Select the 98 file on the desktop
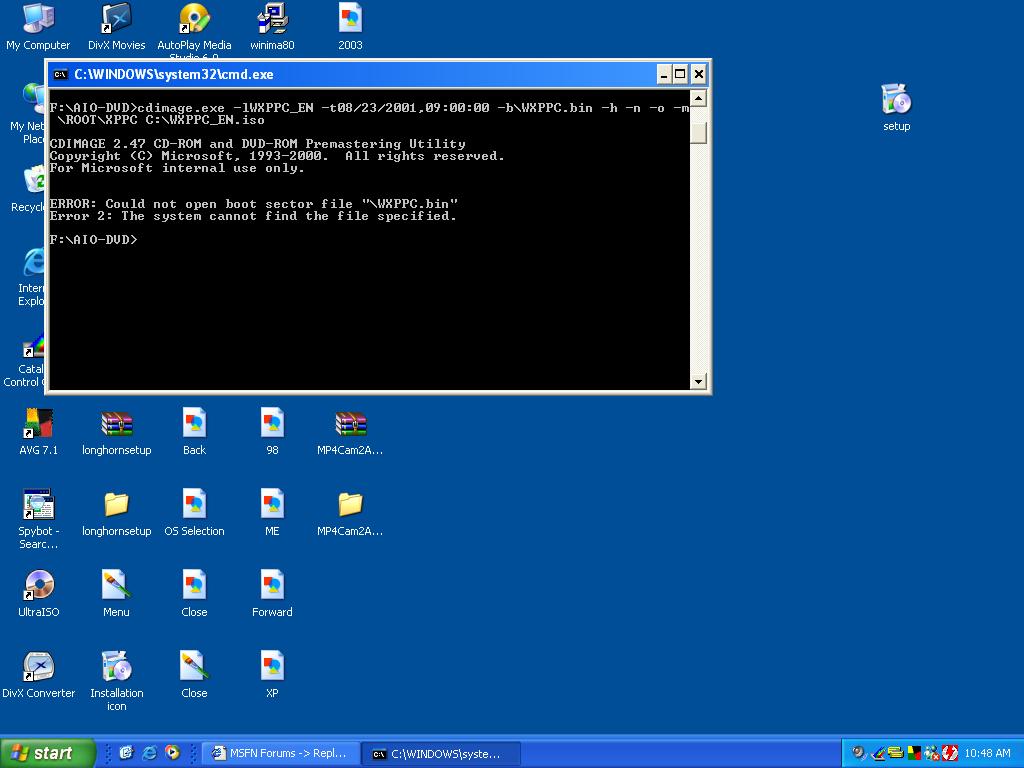1024x768 pixels. [272, 432]
